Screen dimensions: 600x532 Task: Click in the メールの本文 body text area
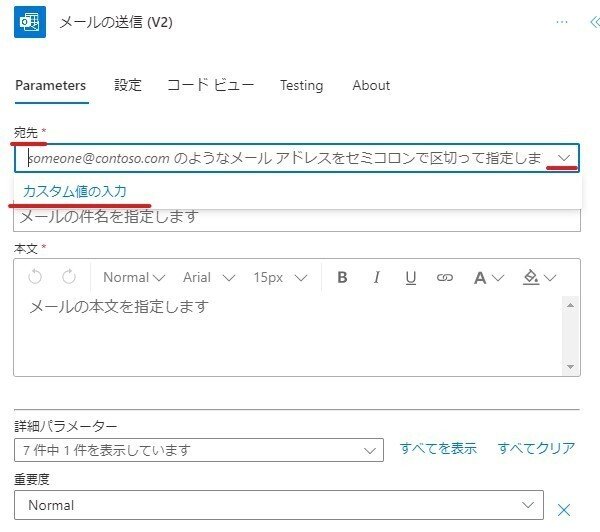[288, 335]
